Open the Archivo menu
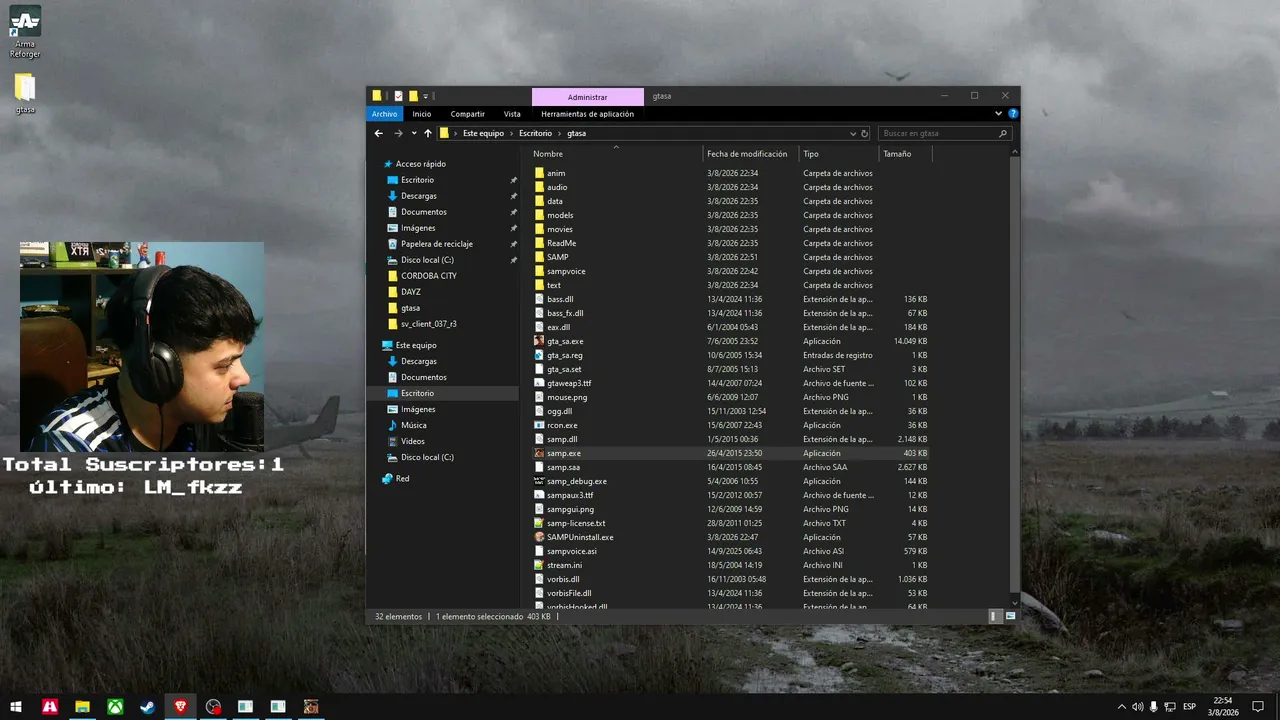 [384, 114]
